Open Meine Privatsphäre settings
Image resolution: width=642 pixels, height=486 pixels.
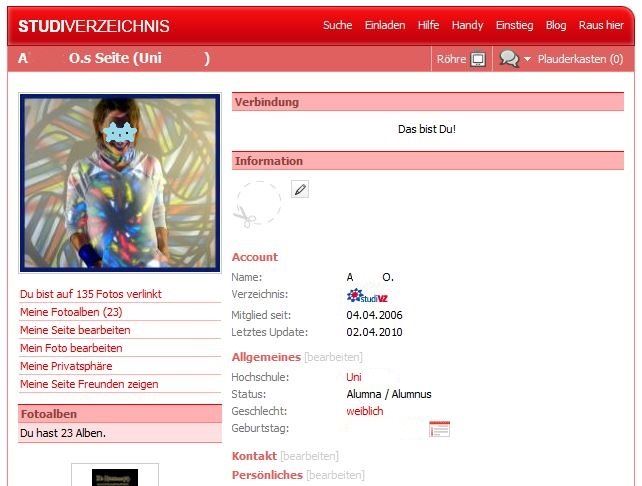click(66, 366)
